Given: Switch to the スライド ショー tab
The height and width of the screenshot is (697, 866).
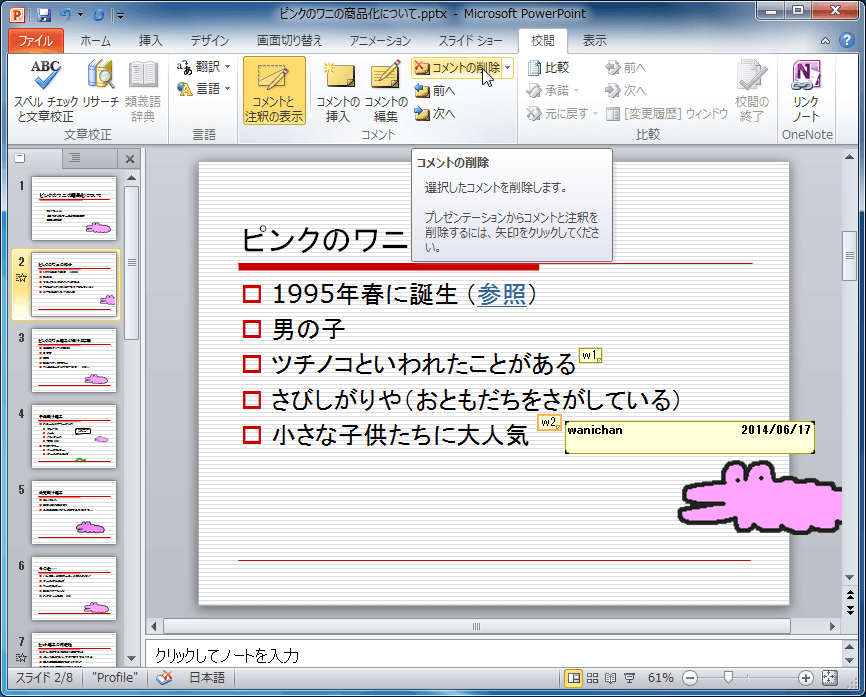Looking at the screenshot, I should [x=470, y=40].
